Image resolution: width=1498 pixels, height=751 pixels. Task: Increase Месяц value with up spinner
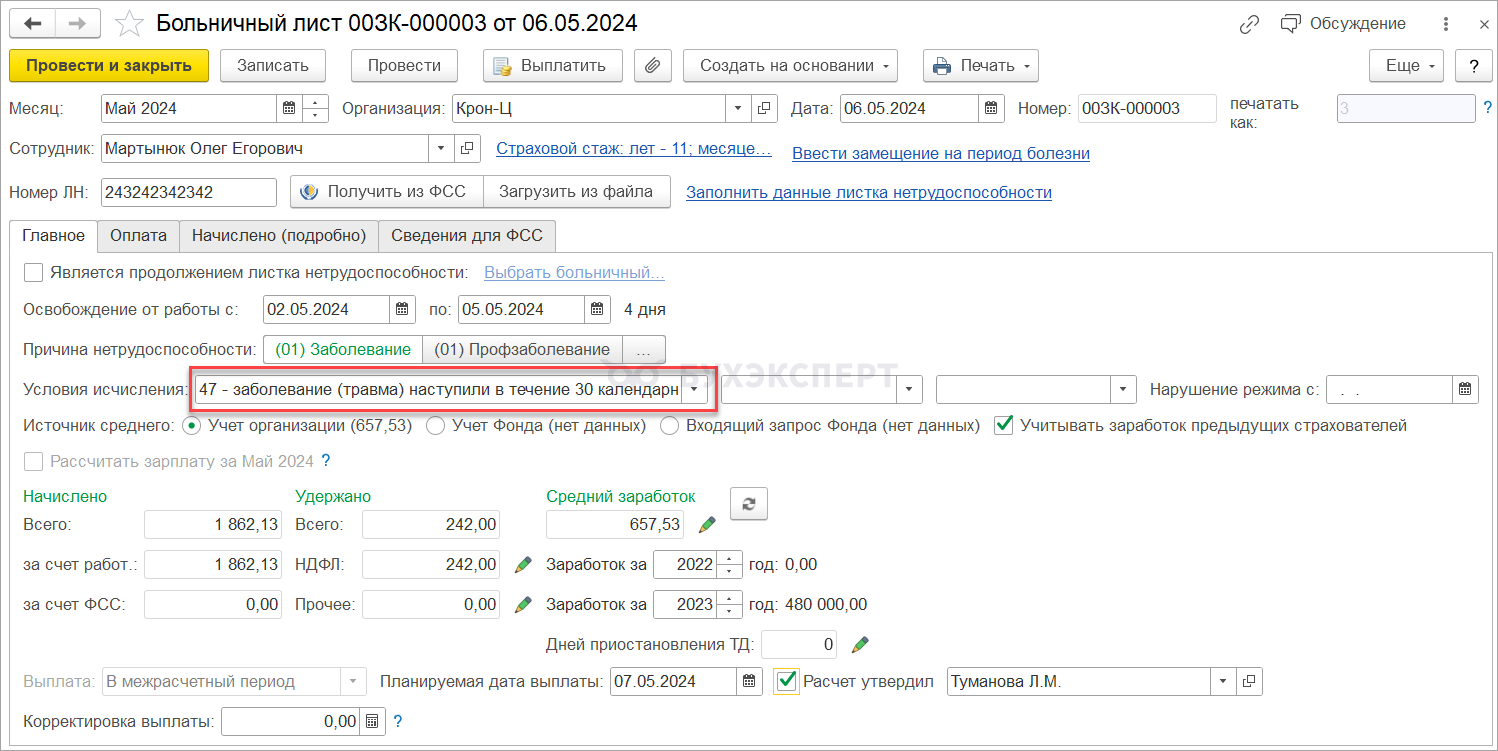coord(315,103)
